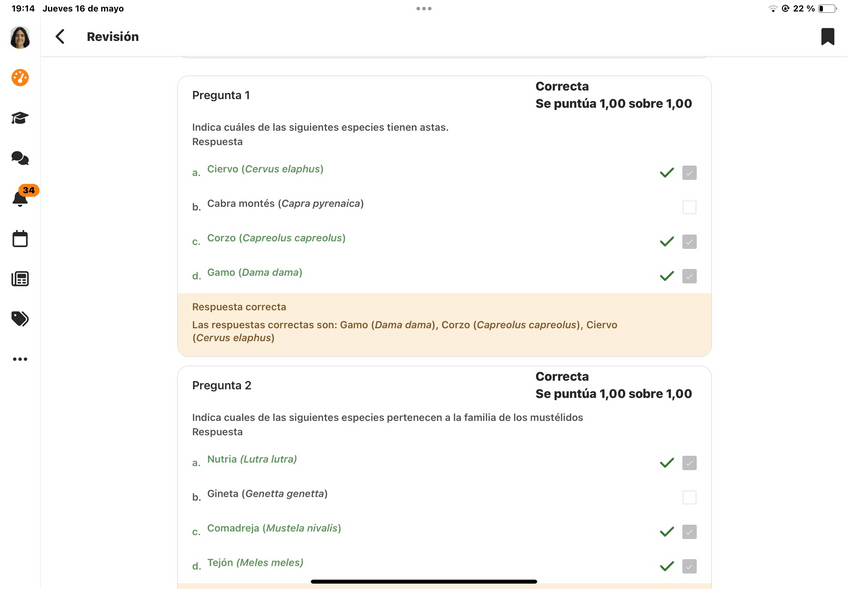Image resolution: width=848 pixels, height=589 pixels.
Task: Open the three-dot more menu in sidebar
Action: click(x=20, y=359)
